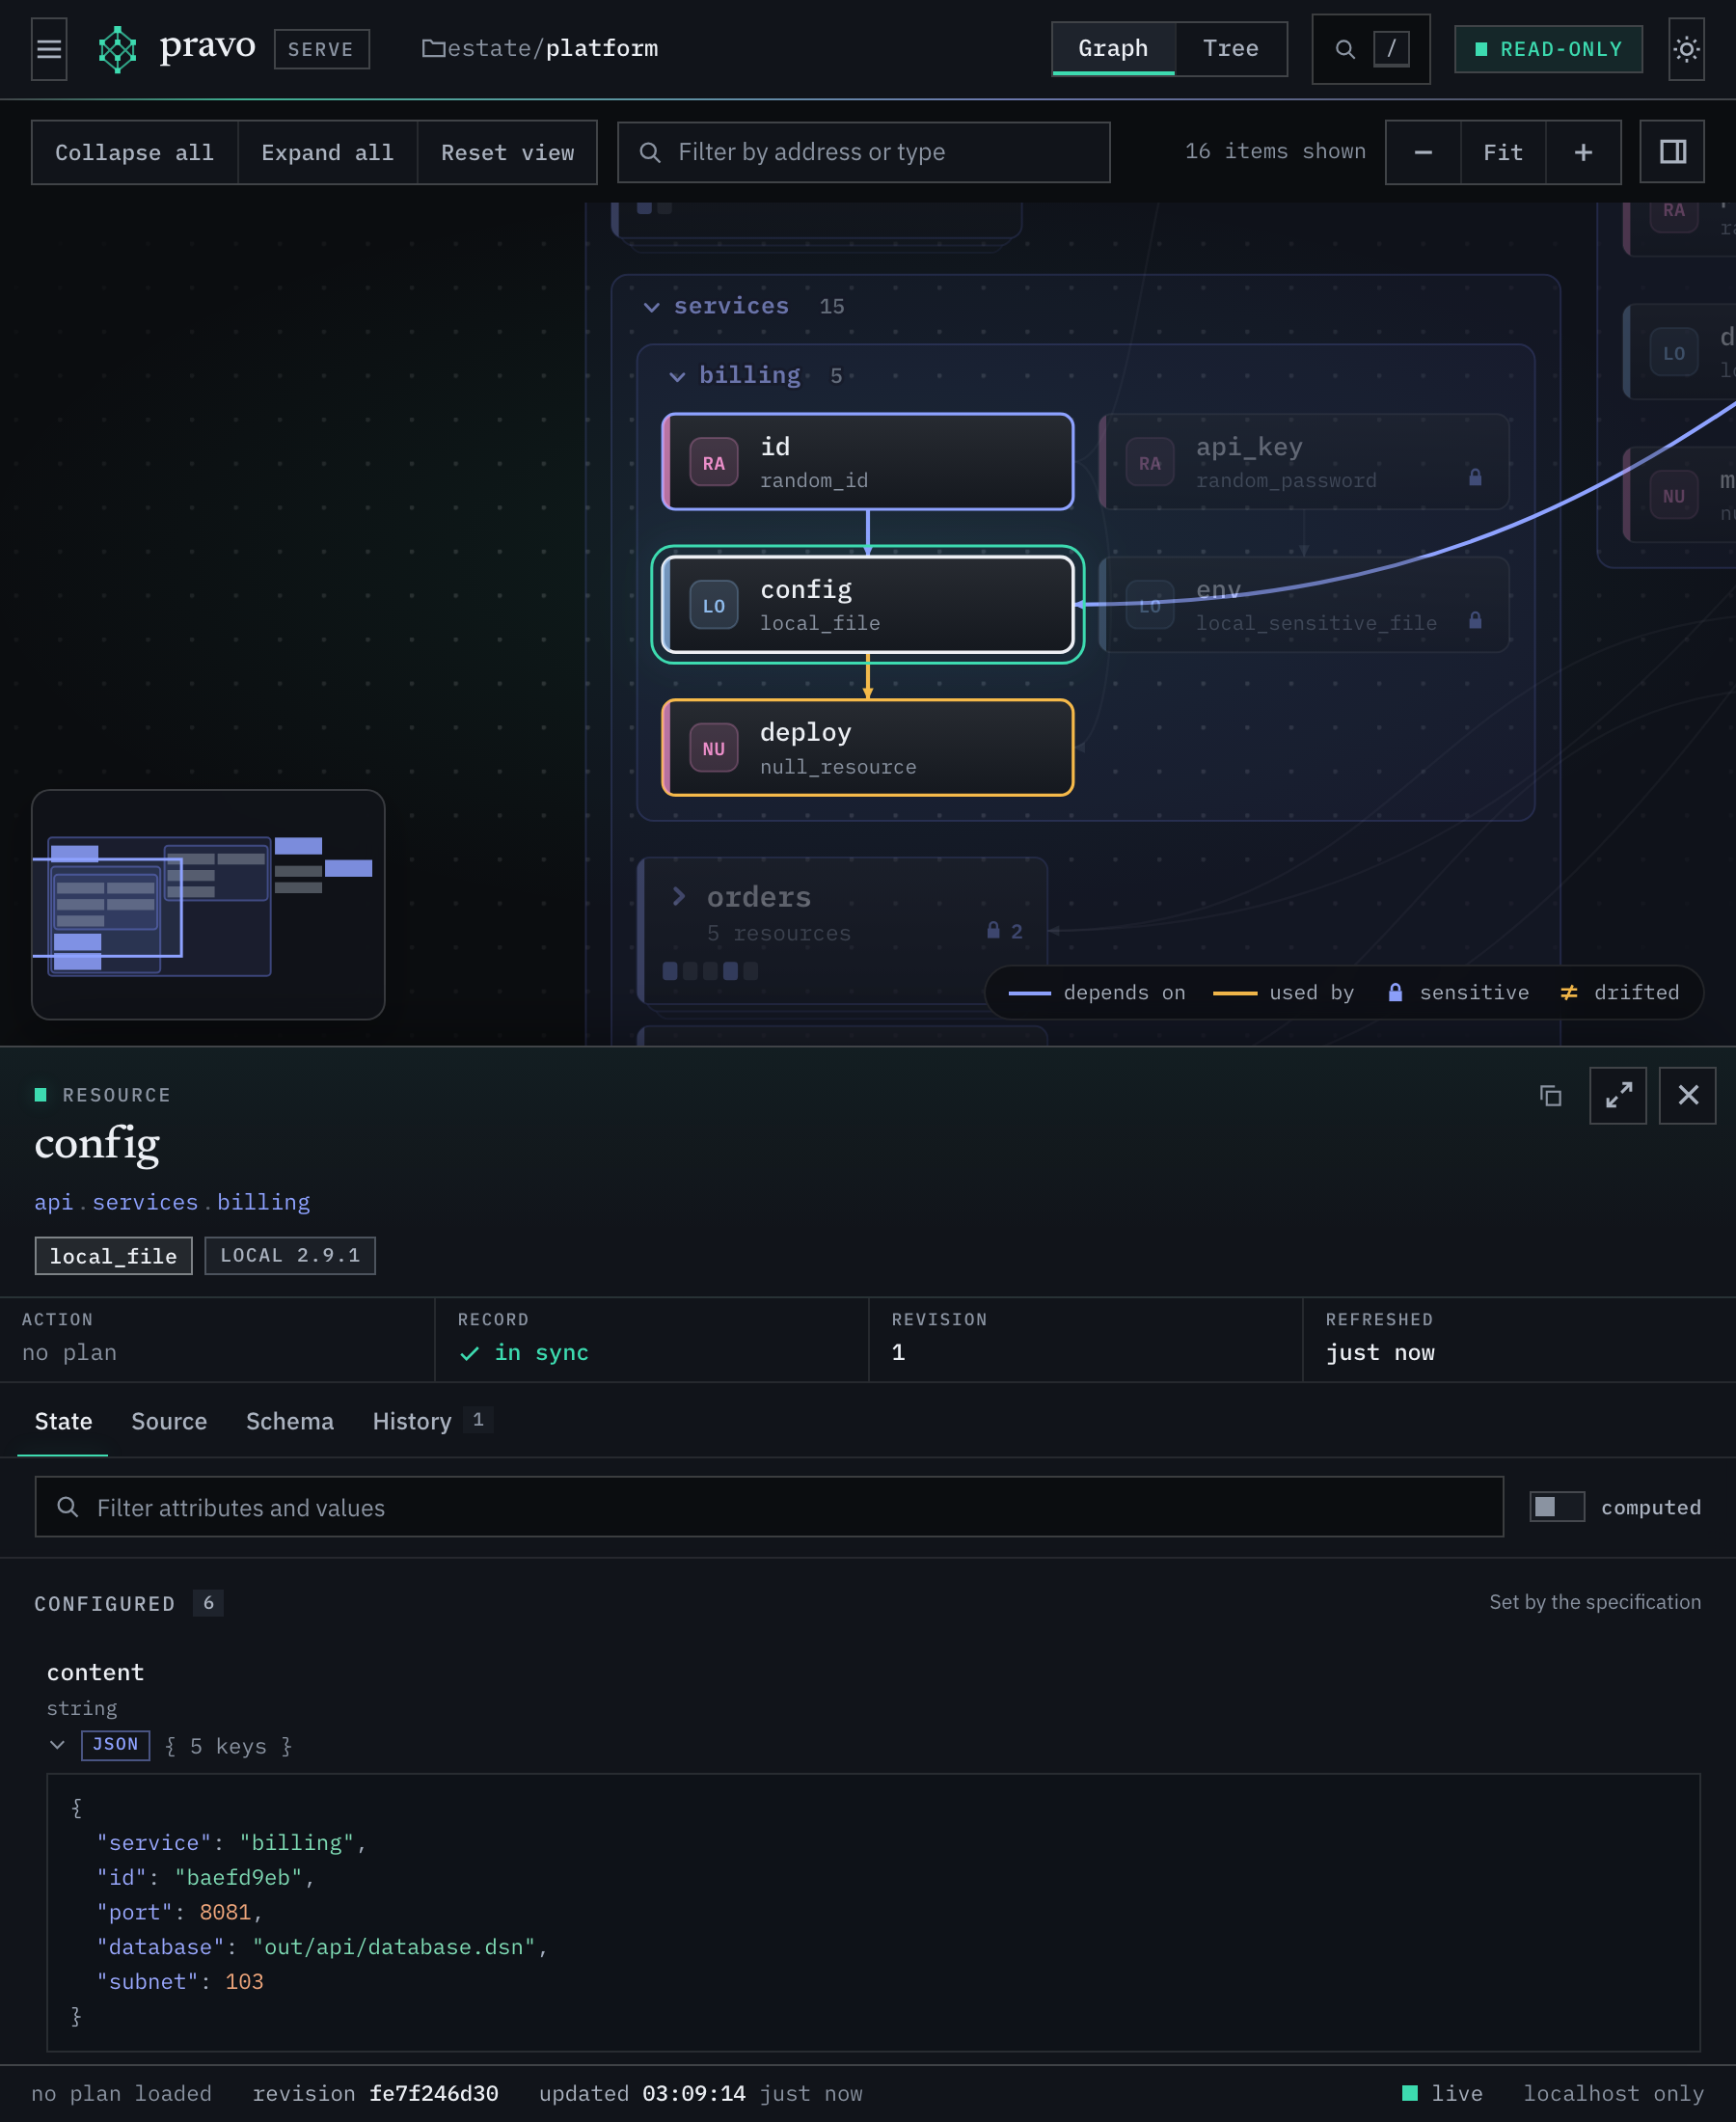1736x2122 pixels.
Task: Click the lock icon on api_key node
Action: (1475, 478)
